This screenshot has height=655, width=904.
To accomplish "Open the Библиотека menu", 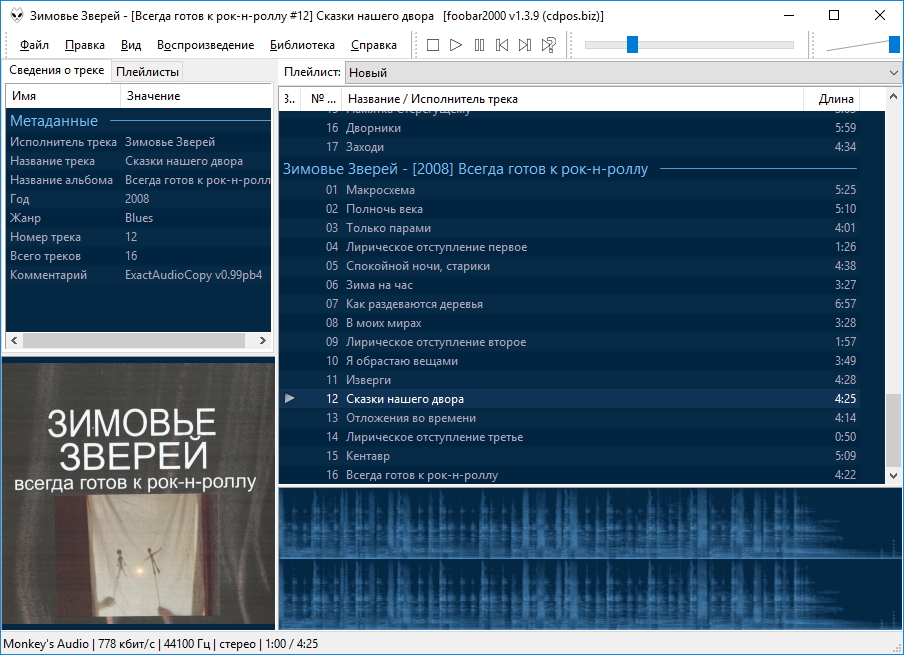I will 302,45.
